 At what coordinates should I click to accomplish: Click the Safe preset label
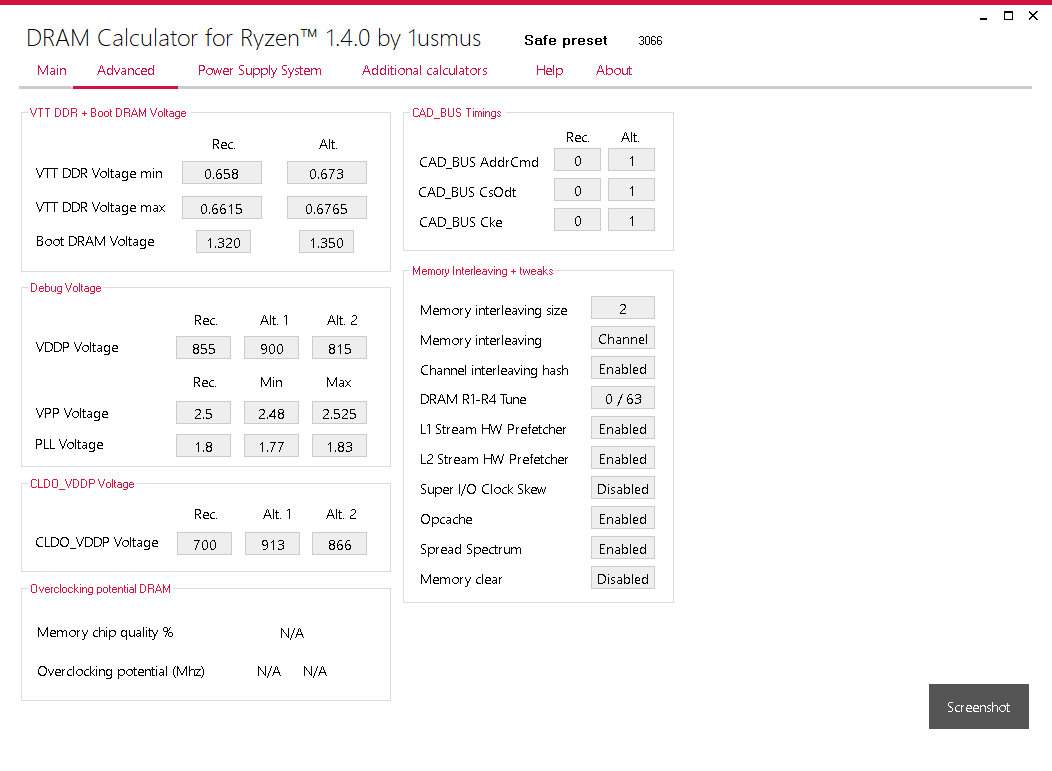click(x=566, y=40)
